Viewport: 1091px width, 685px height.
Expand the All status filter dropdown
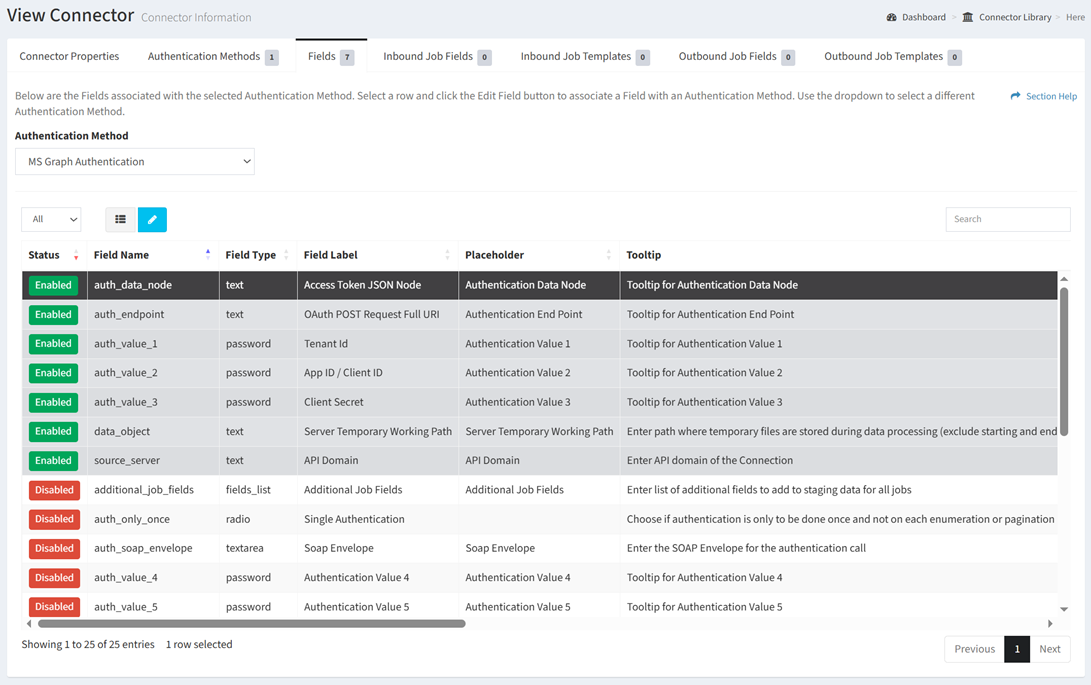51,219
